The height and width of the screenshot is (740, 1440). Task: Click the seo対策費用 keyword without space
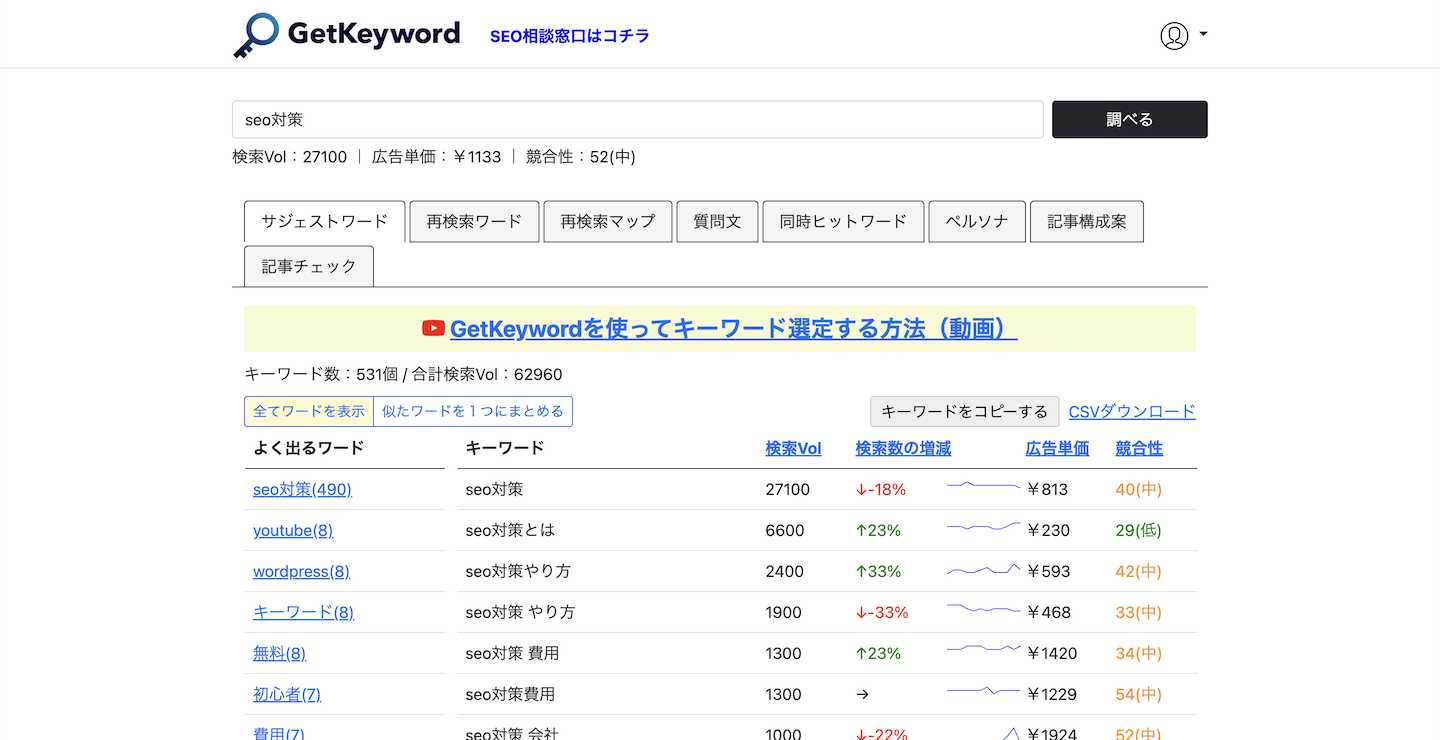(x=510, y=694)
